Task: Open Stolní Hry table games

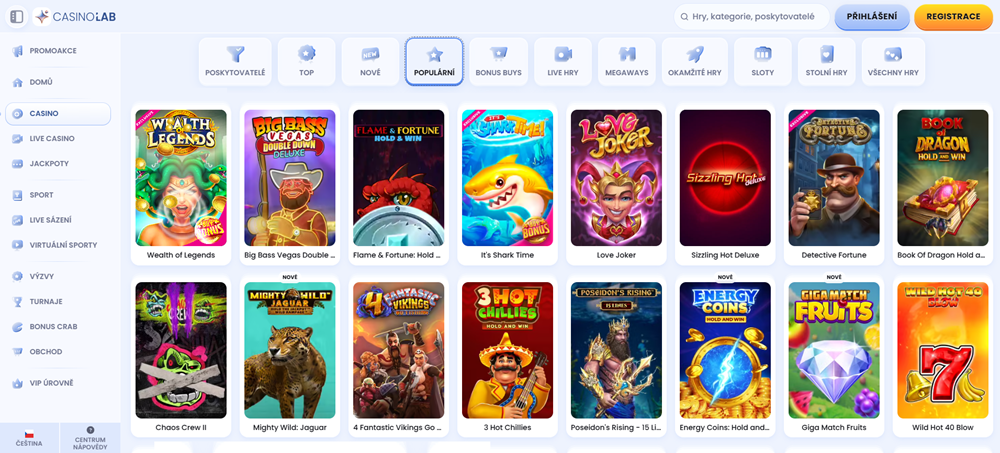Action: tap(827, 61)
